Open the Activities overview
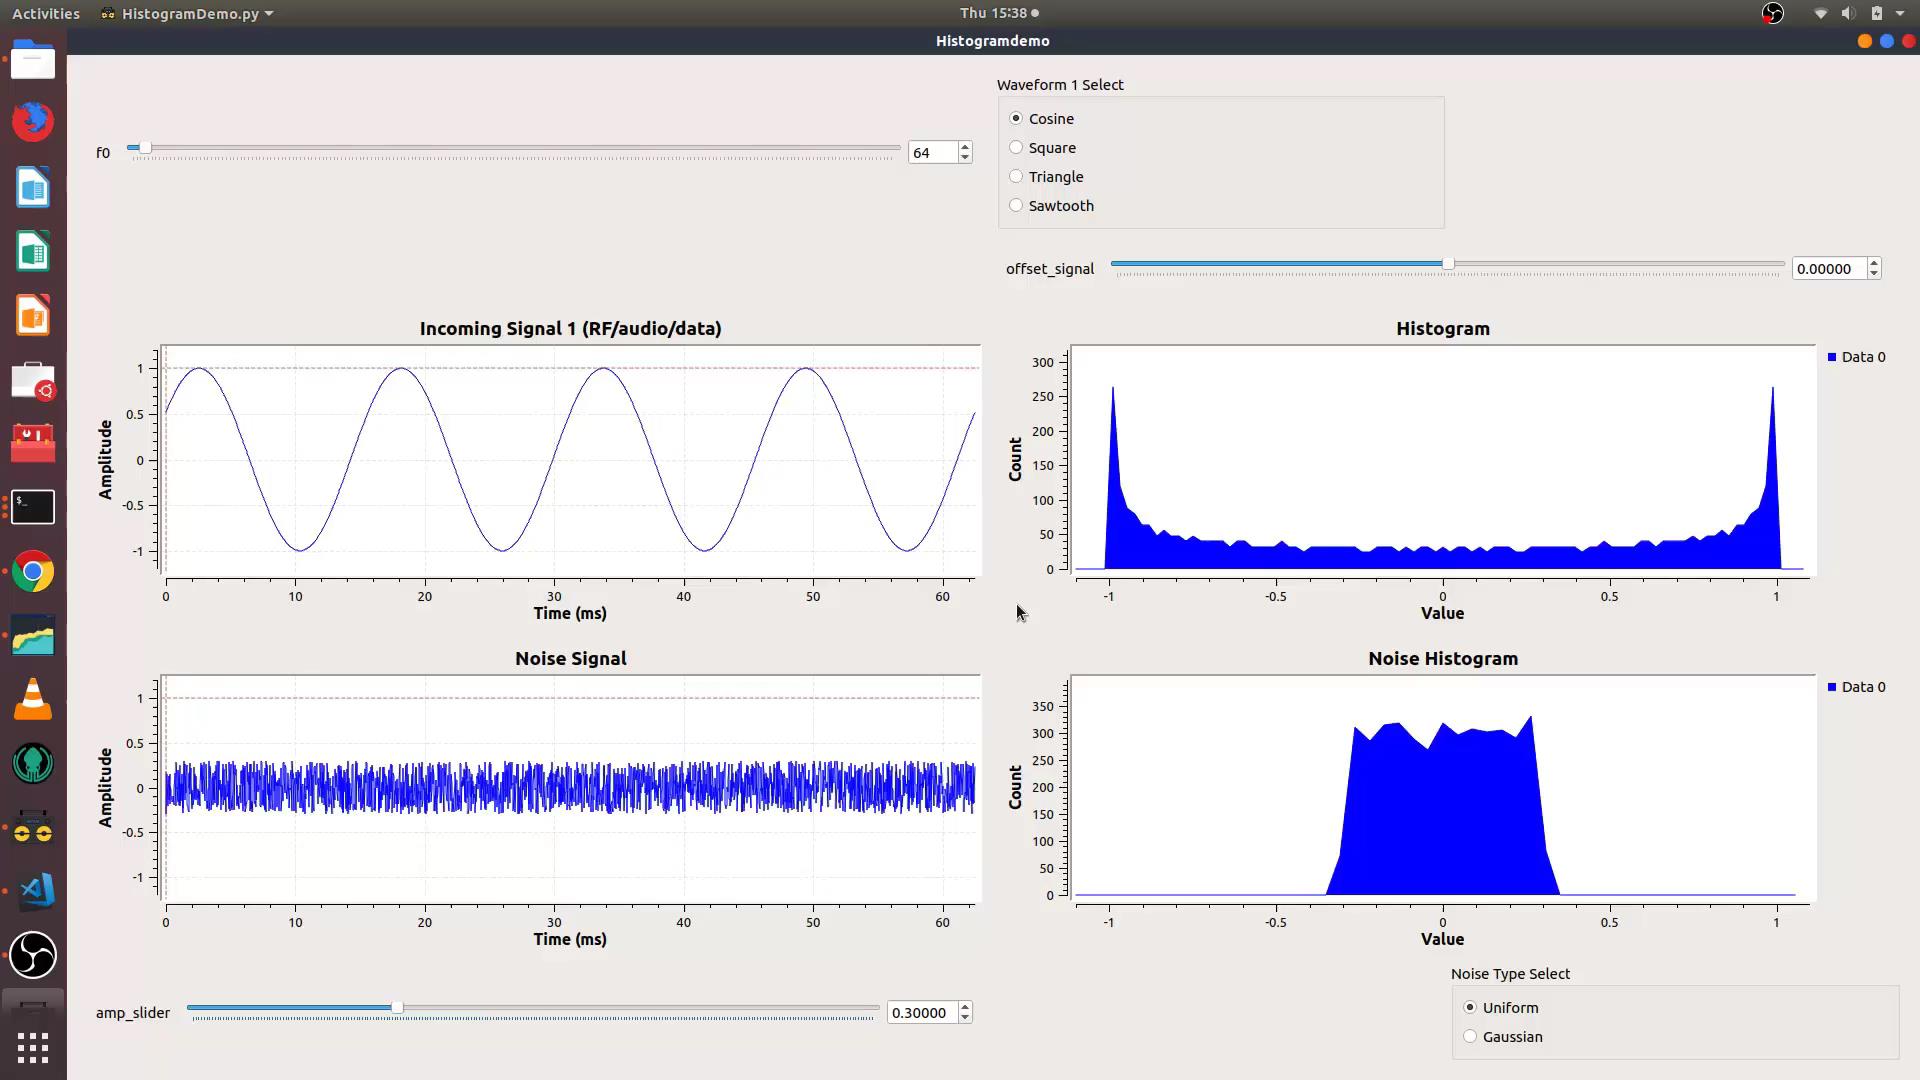Viewport: 1920px width, 1080px height. pyautogui.click(x=45, y=13)
